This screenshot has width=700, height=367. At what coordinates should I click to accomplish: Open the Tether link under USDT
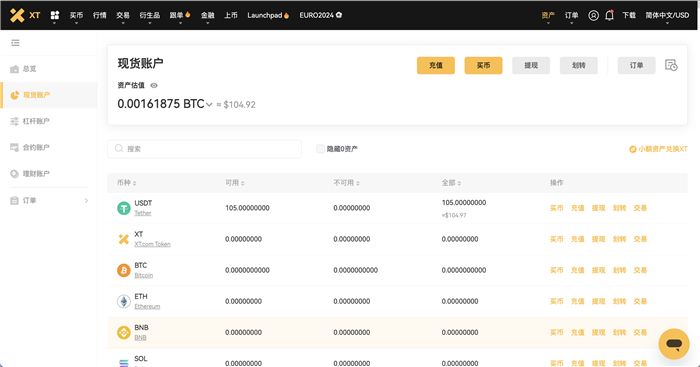point(143,213)
